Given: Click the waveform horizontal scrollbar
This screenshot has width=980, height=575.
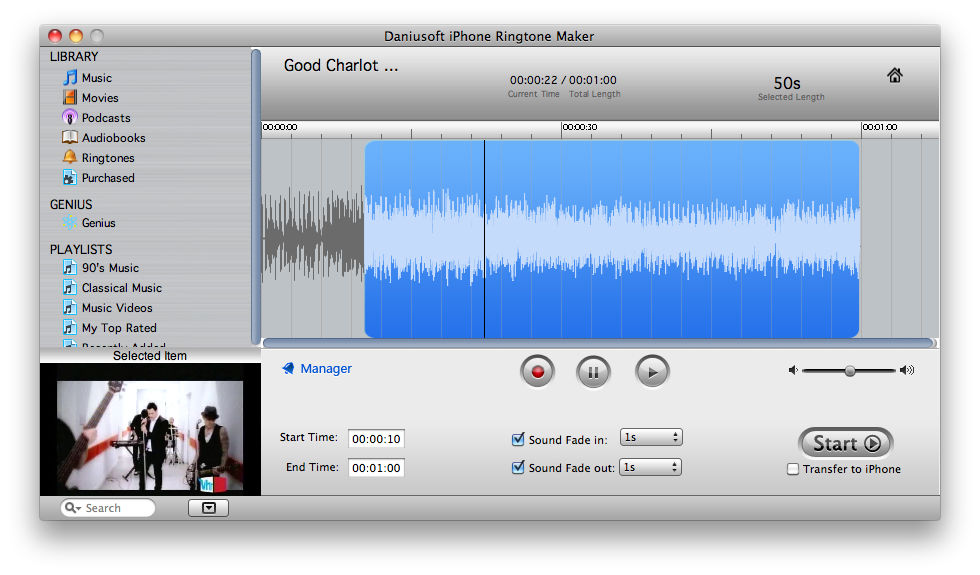Looking at the screenshot, I should tap(598, 342).
